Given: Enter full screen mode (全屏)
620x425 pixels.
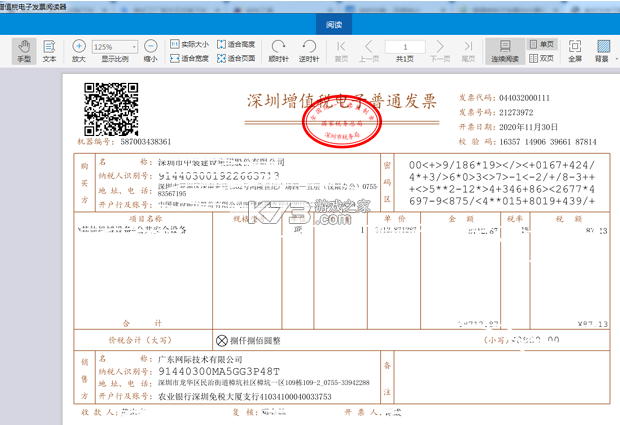Looking at the screenshot, I should (575, 51).
